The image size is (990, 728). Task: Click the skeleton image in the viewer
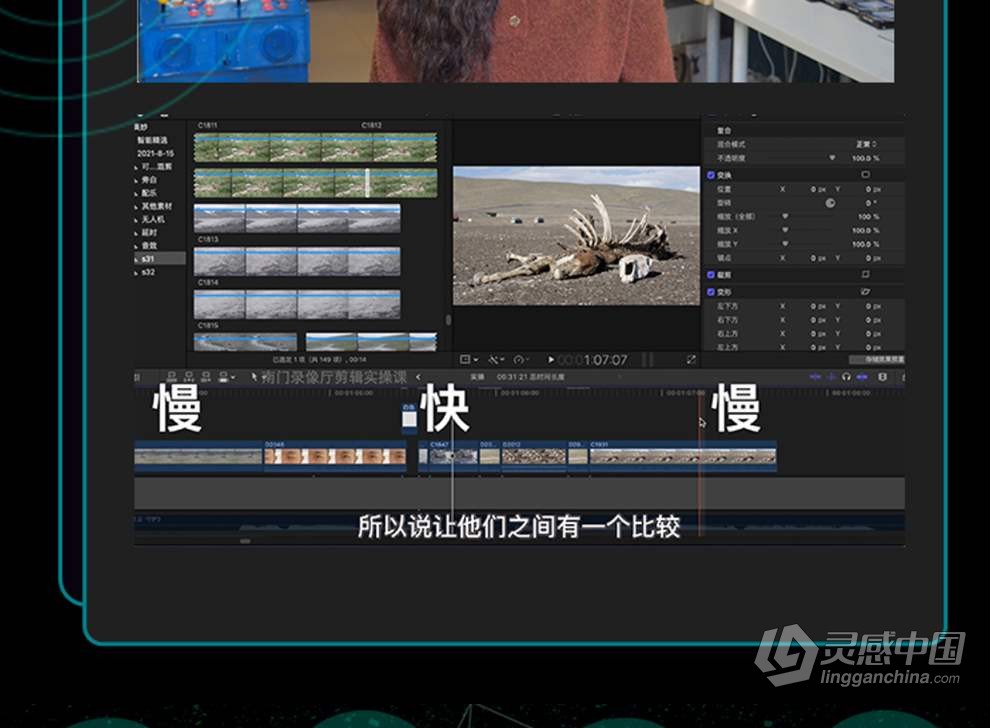click(x=576, y=236)
